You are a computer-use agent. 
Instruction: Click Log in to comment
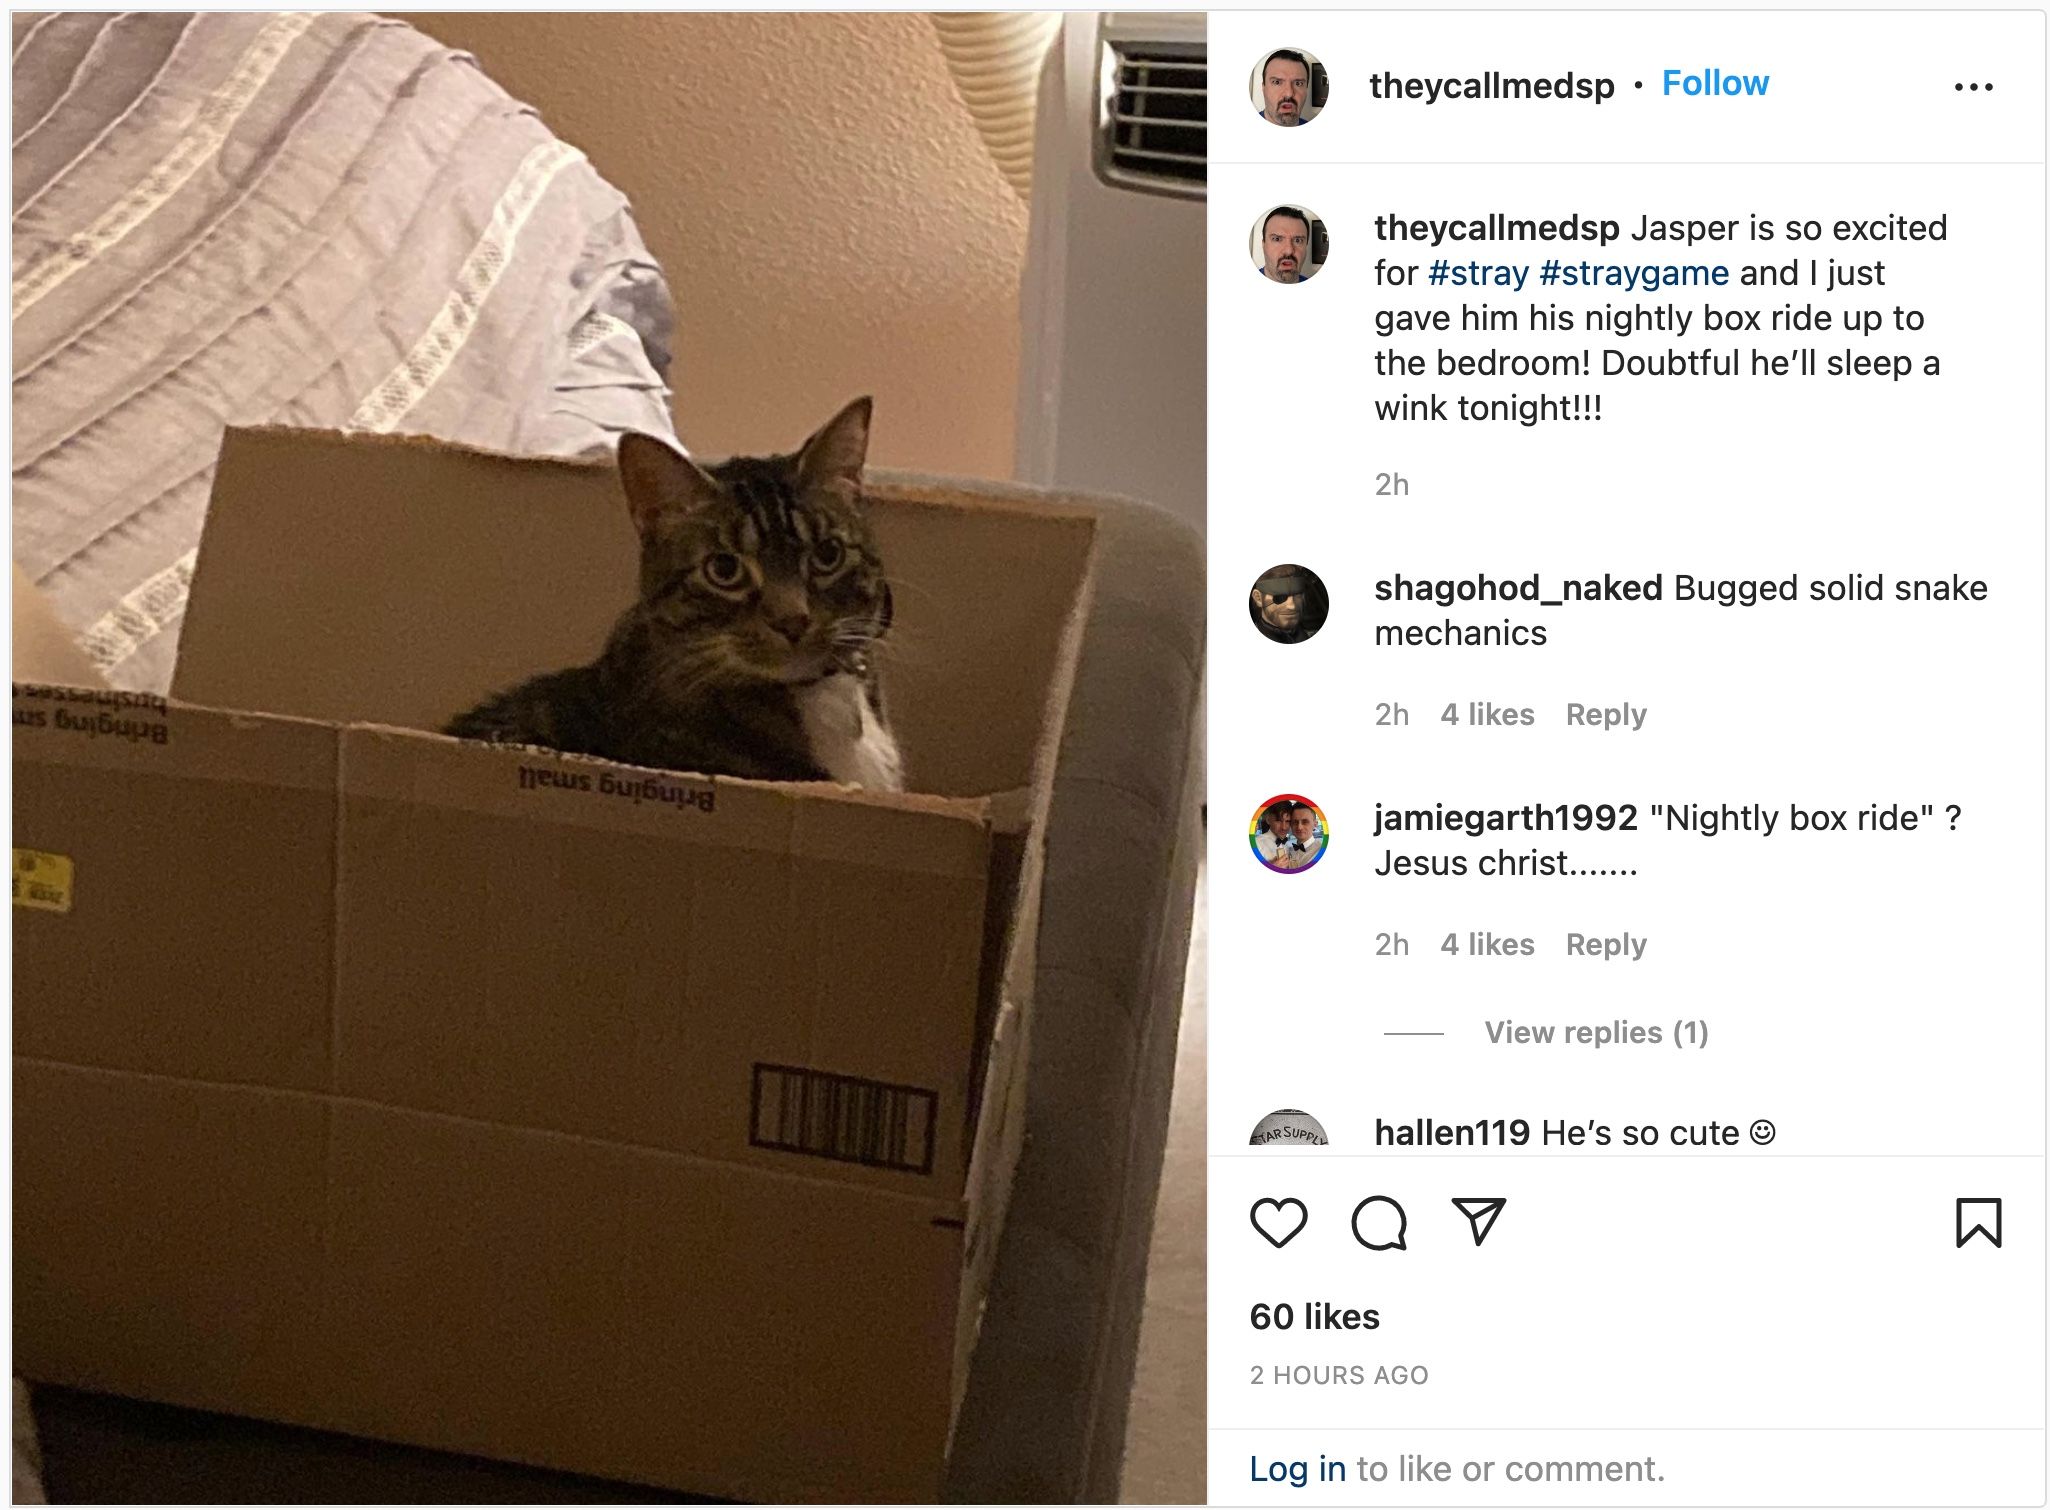point(1297,1469)
